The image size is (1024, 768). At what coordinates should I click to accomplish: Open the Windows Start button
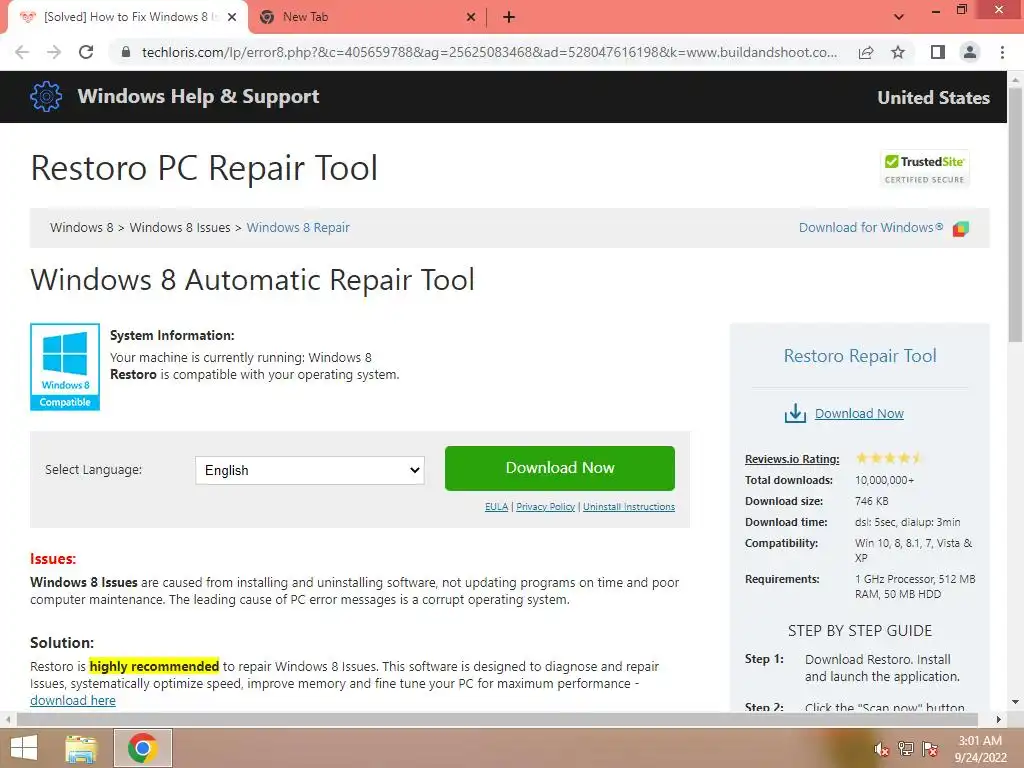click(24, 748)
